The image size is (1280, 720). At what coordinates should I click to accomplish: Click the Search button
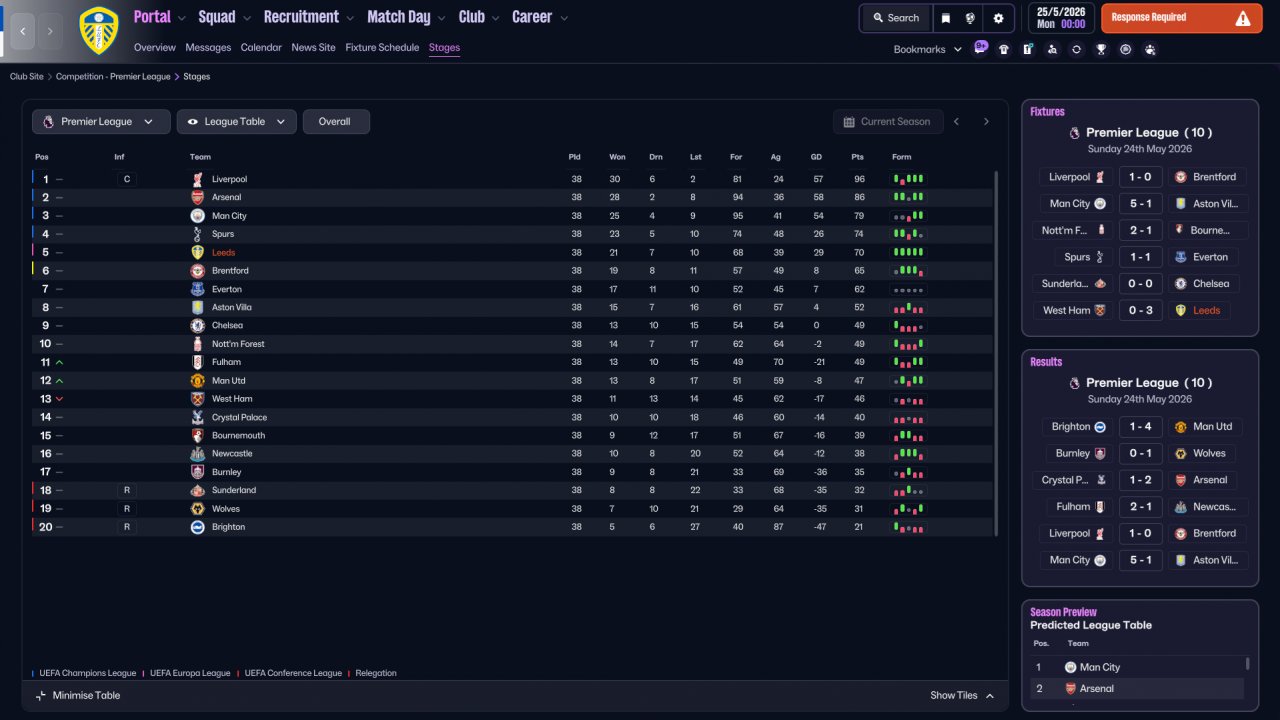895,18
